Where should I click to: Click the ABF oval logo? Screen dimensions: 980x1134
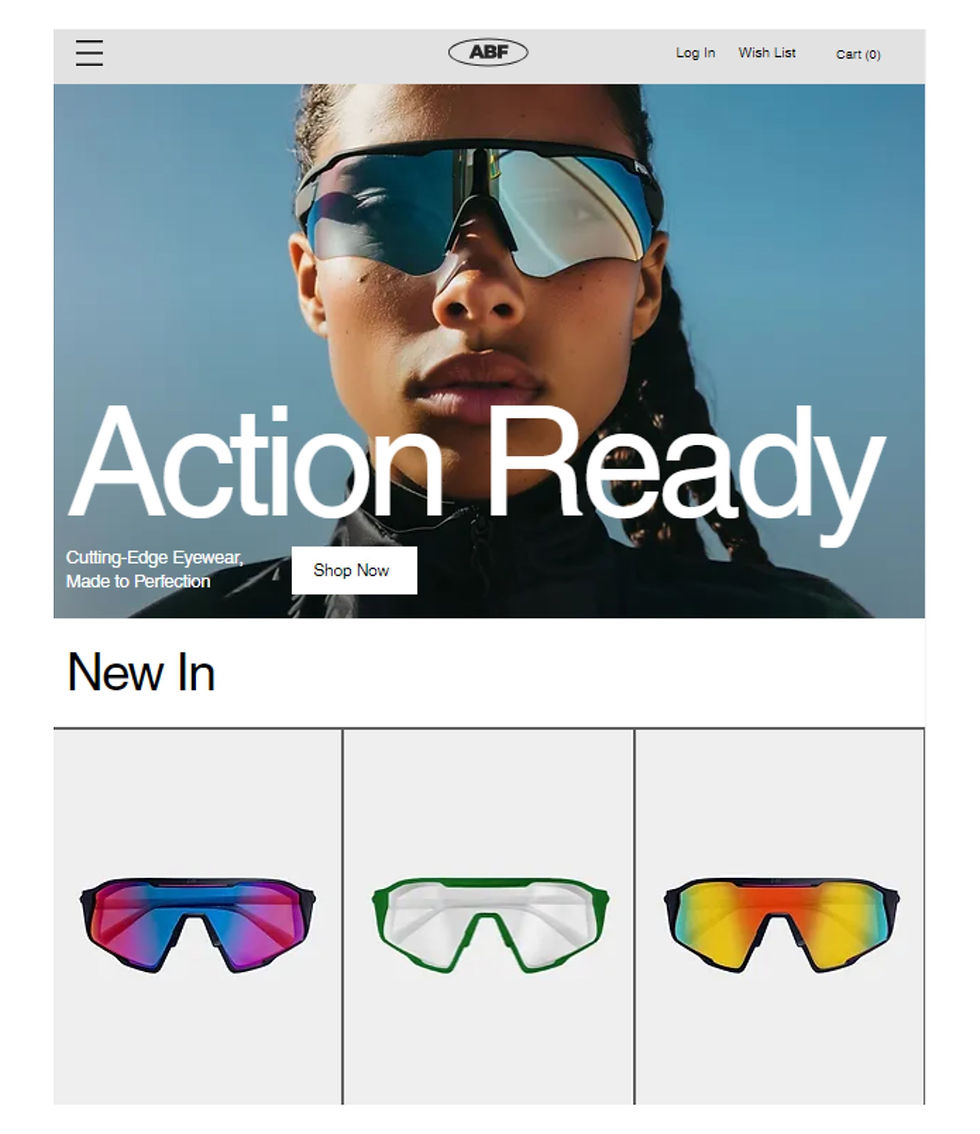(x=488, y=52)
